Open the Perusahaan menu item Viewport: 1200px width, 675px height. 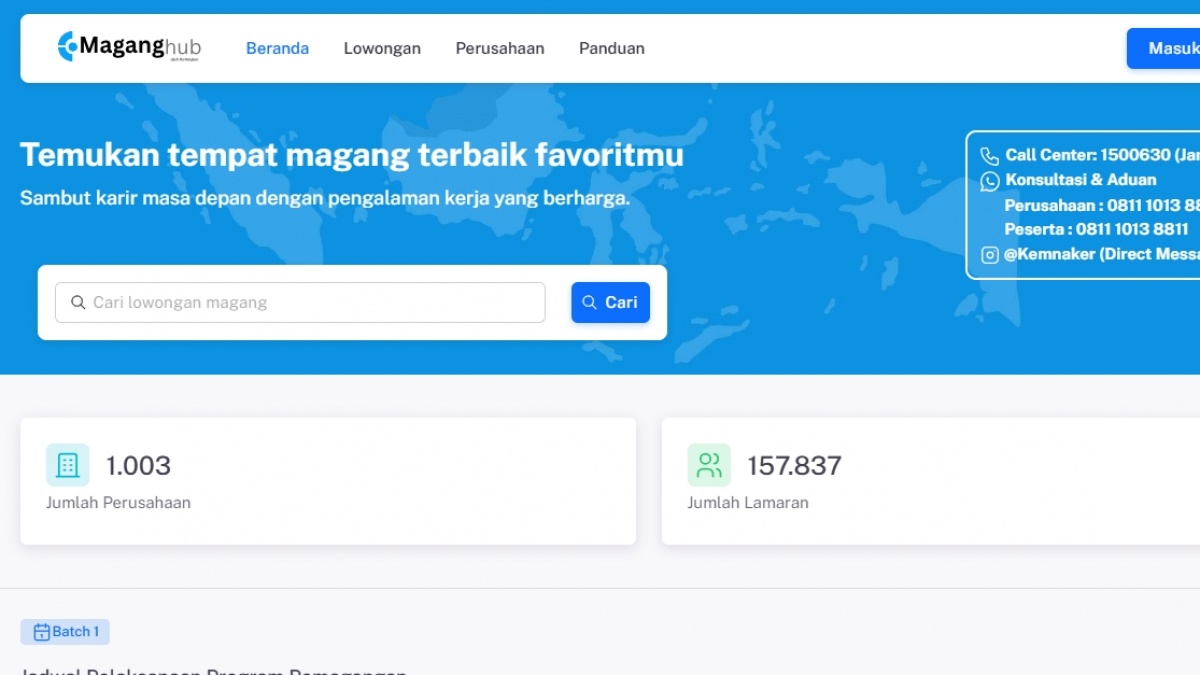500,48
